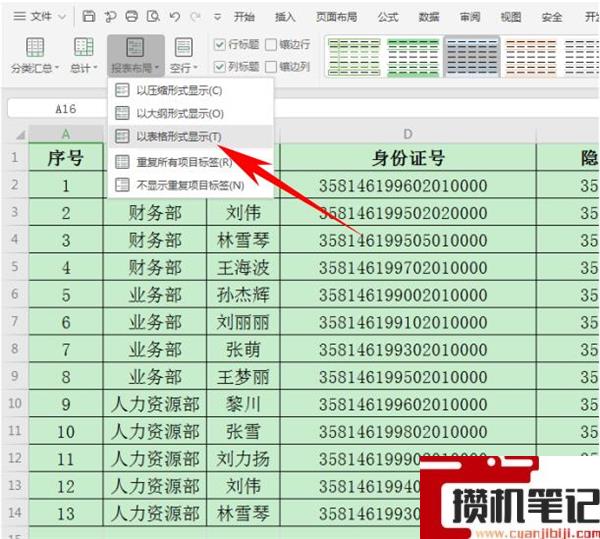Click the Save icon in quick toolbar
This screenshot has width=600, height=539.
click(x=89, y=16)
